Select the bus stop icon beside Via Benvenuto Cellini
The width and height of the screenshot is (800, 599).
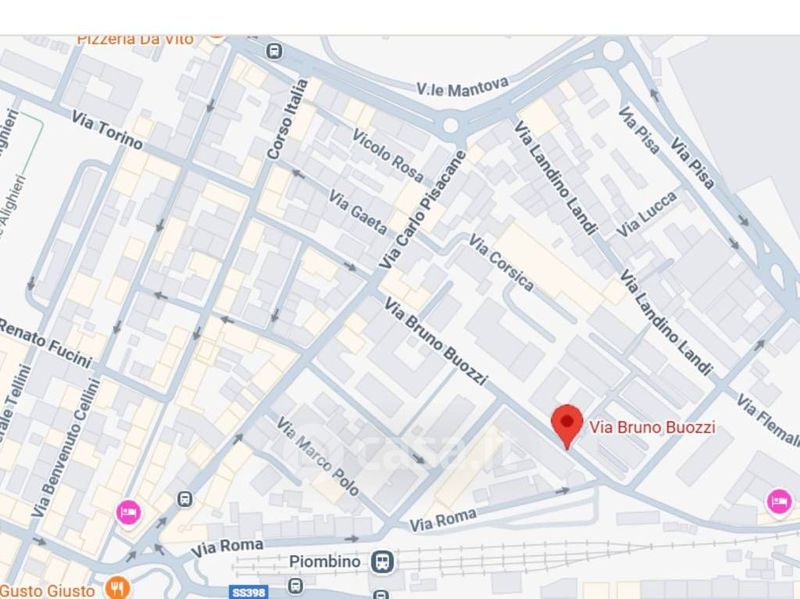(185, 498)
